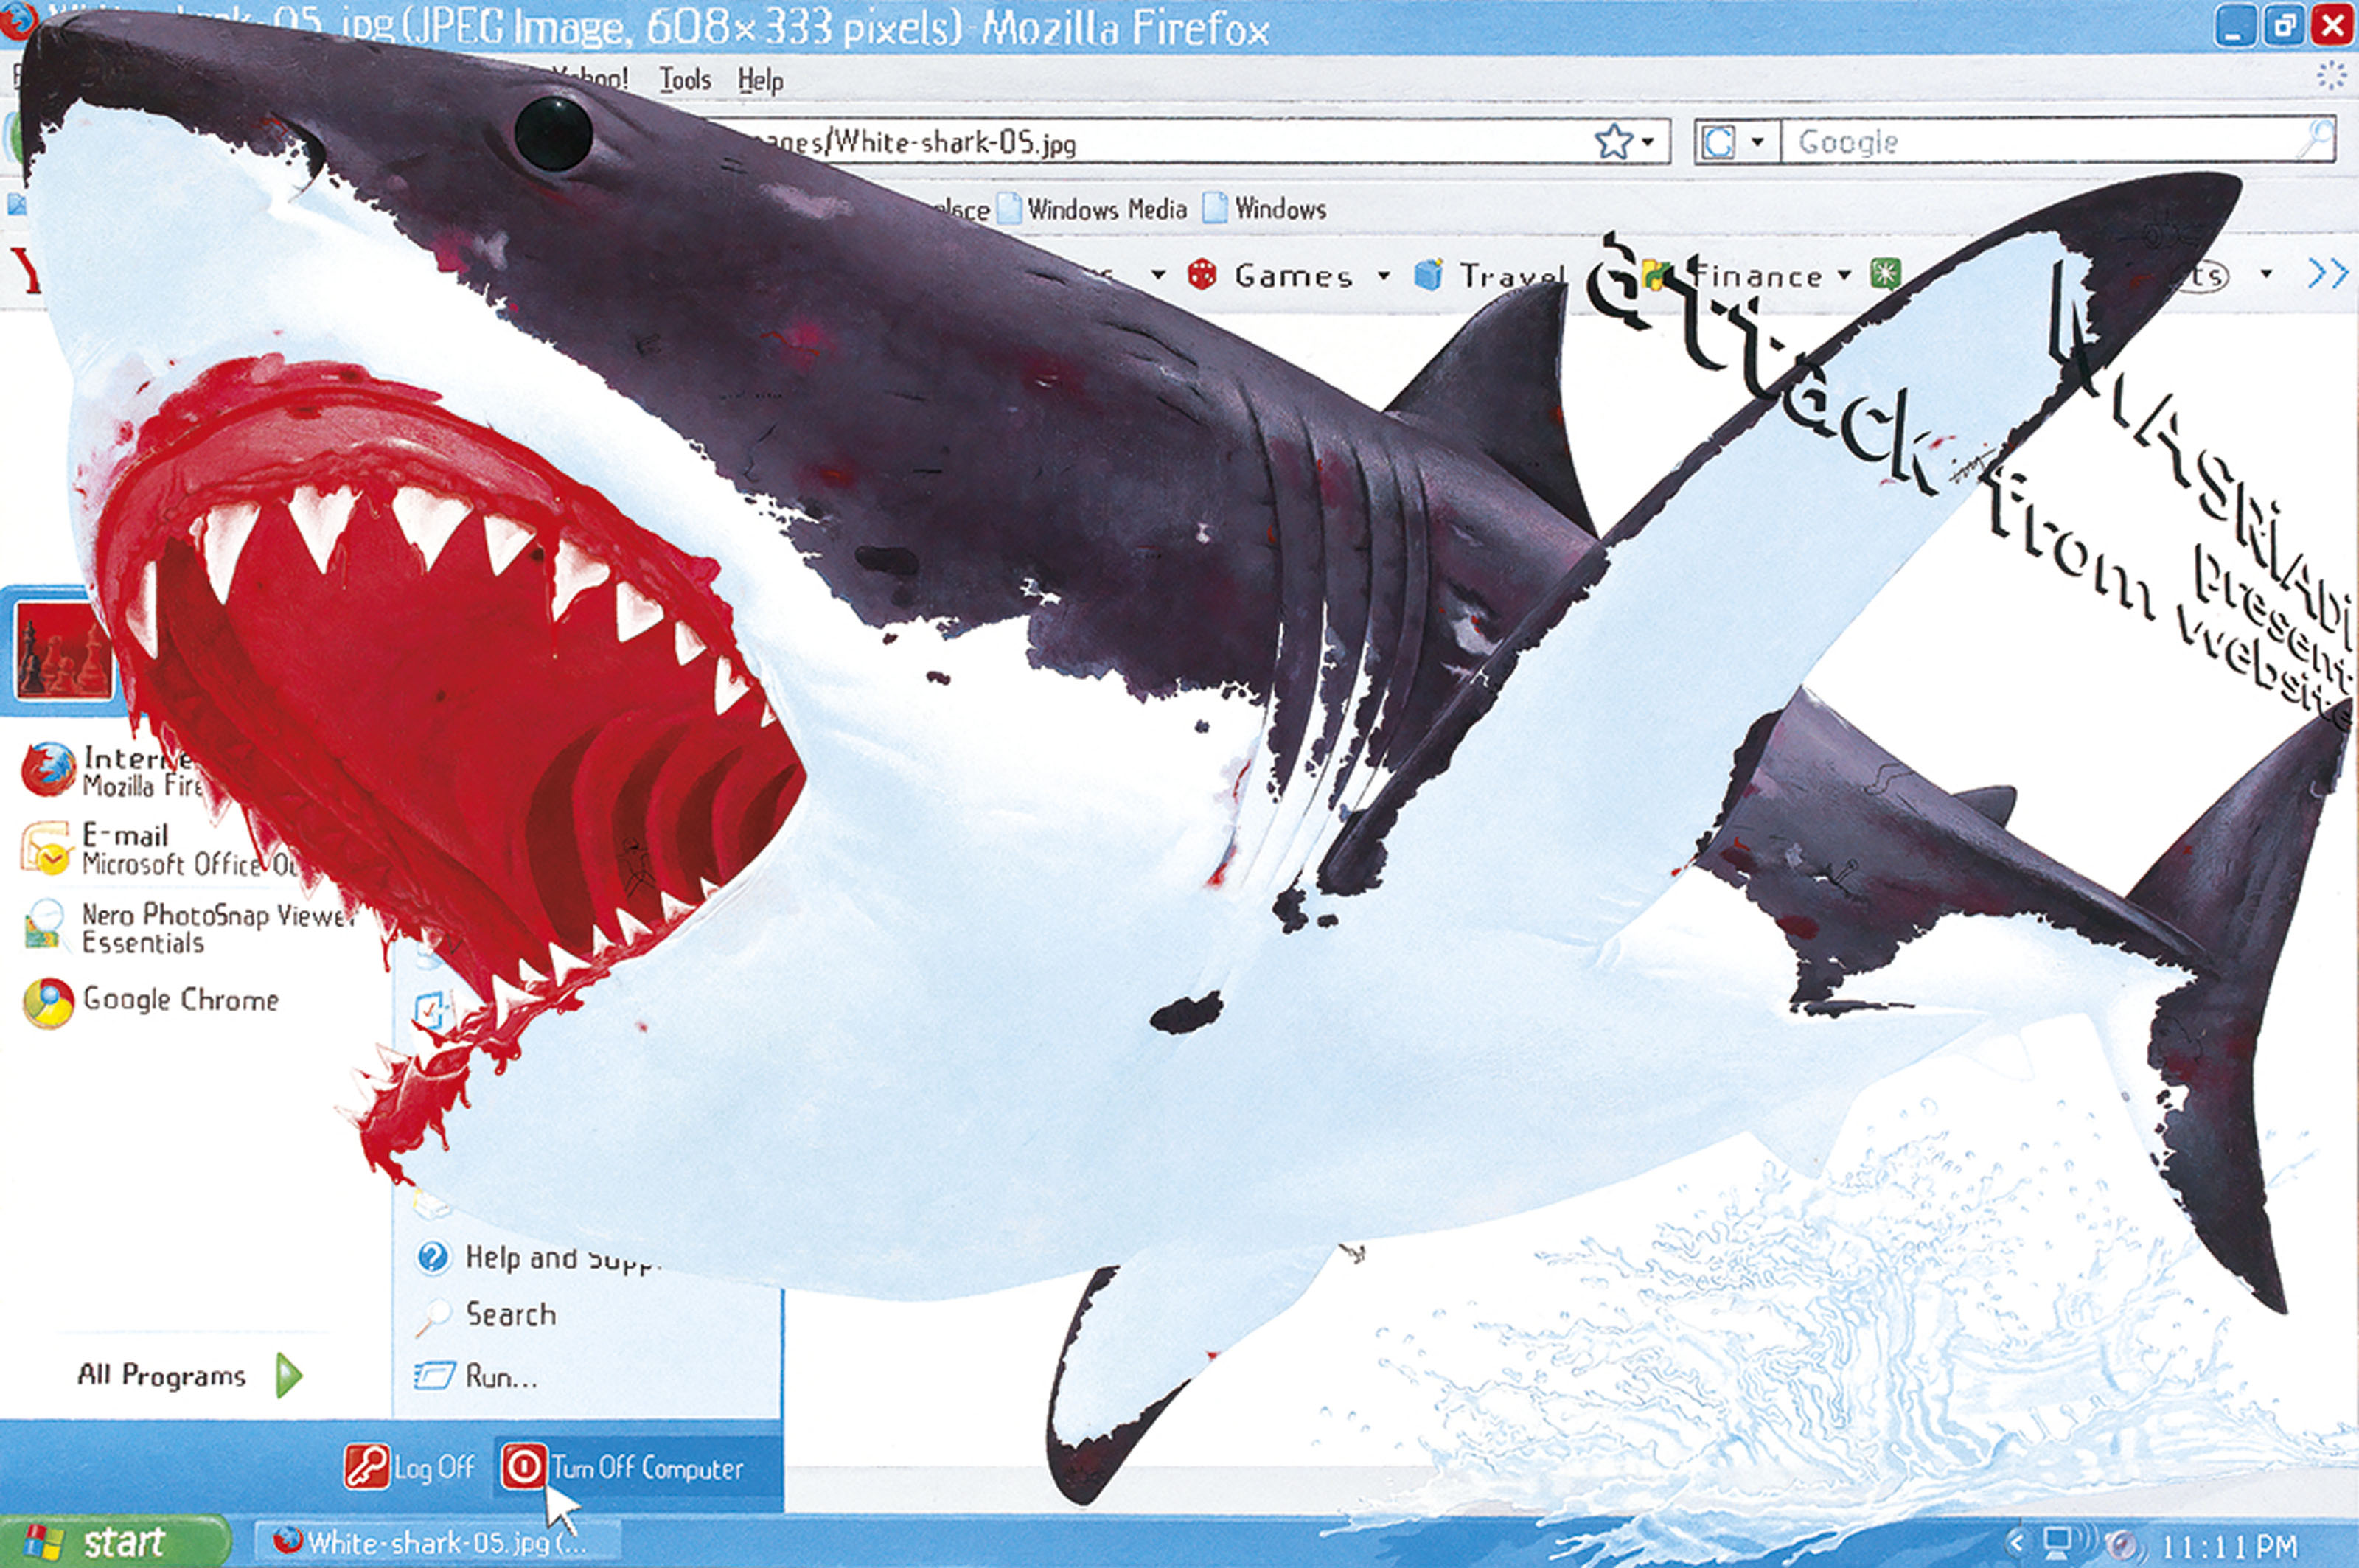Click the red Turn Off Computer power icon
This screenshot has width=2359, height=1568.
click(x=523, y=1467)
